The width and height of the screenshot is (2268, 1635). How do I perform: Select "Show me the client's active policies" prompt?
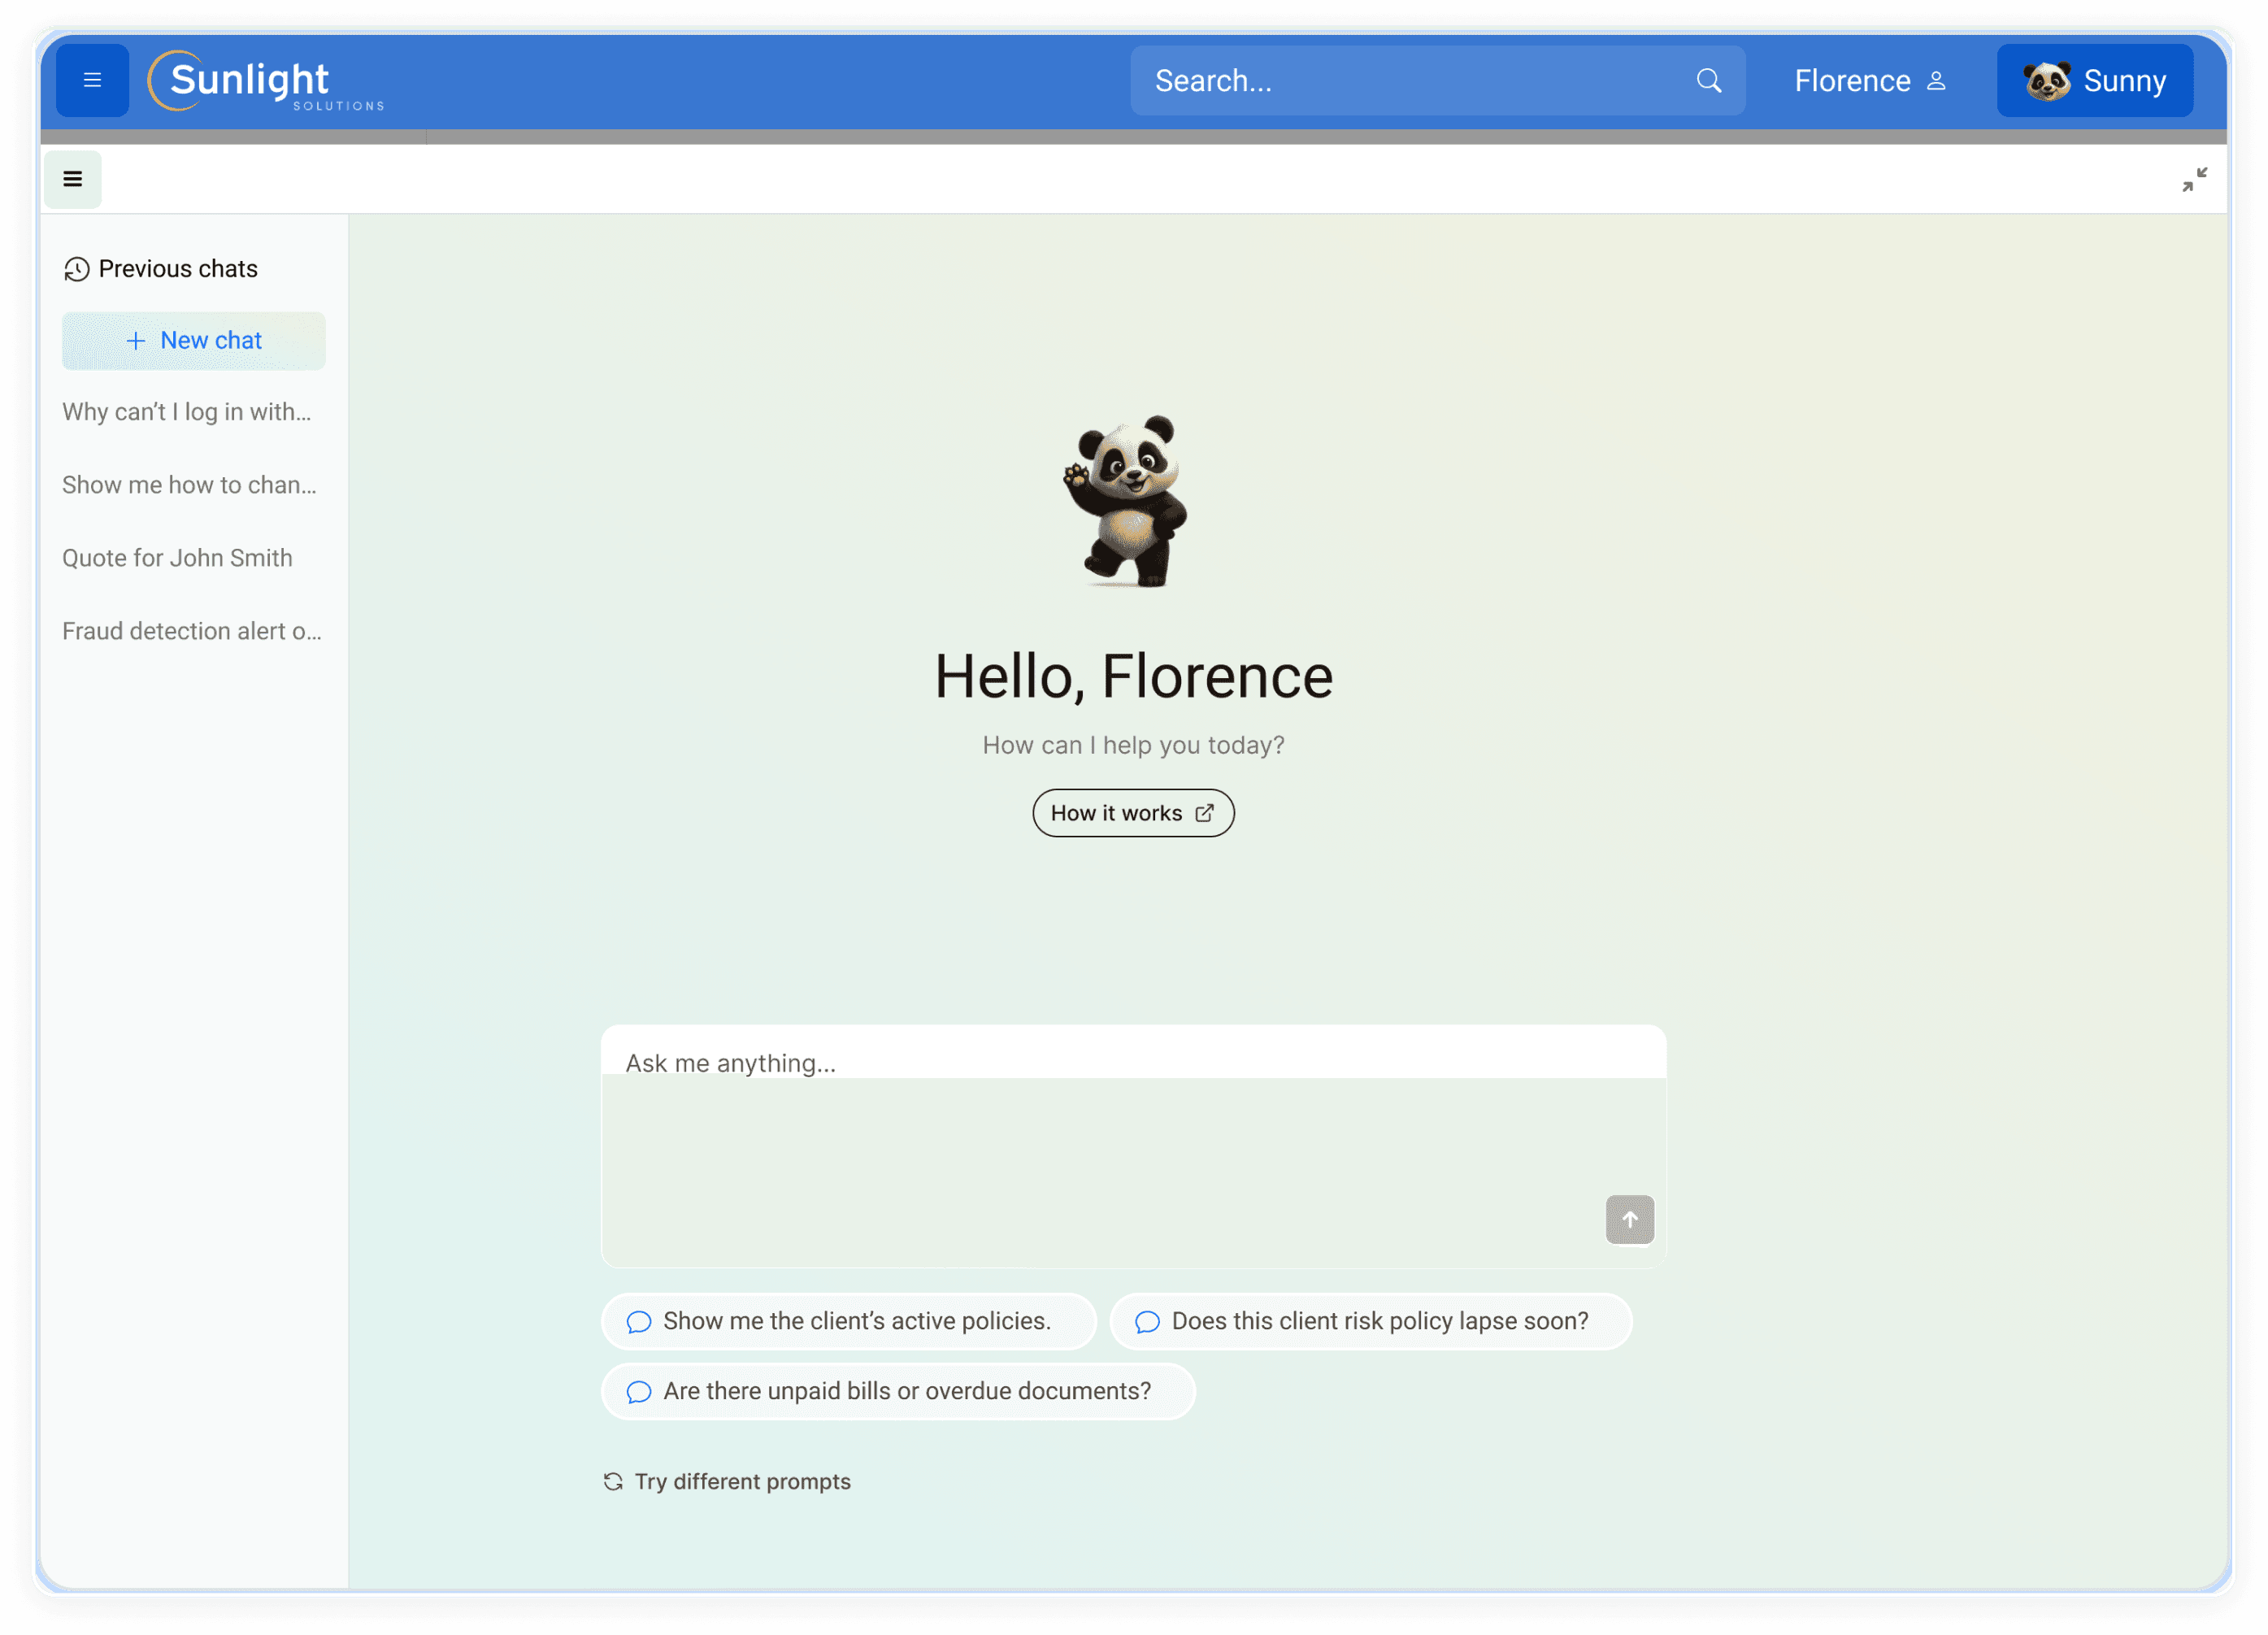click(848, 1321)
